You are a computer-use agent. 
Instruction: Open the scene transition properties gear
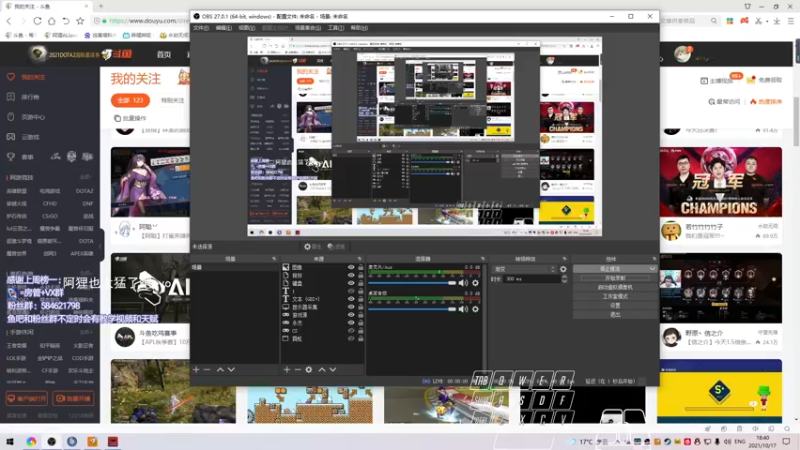563,269
